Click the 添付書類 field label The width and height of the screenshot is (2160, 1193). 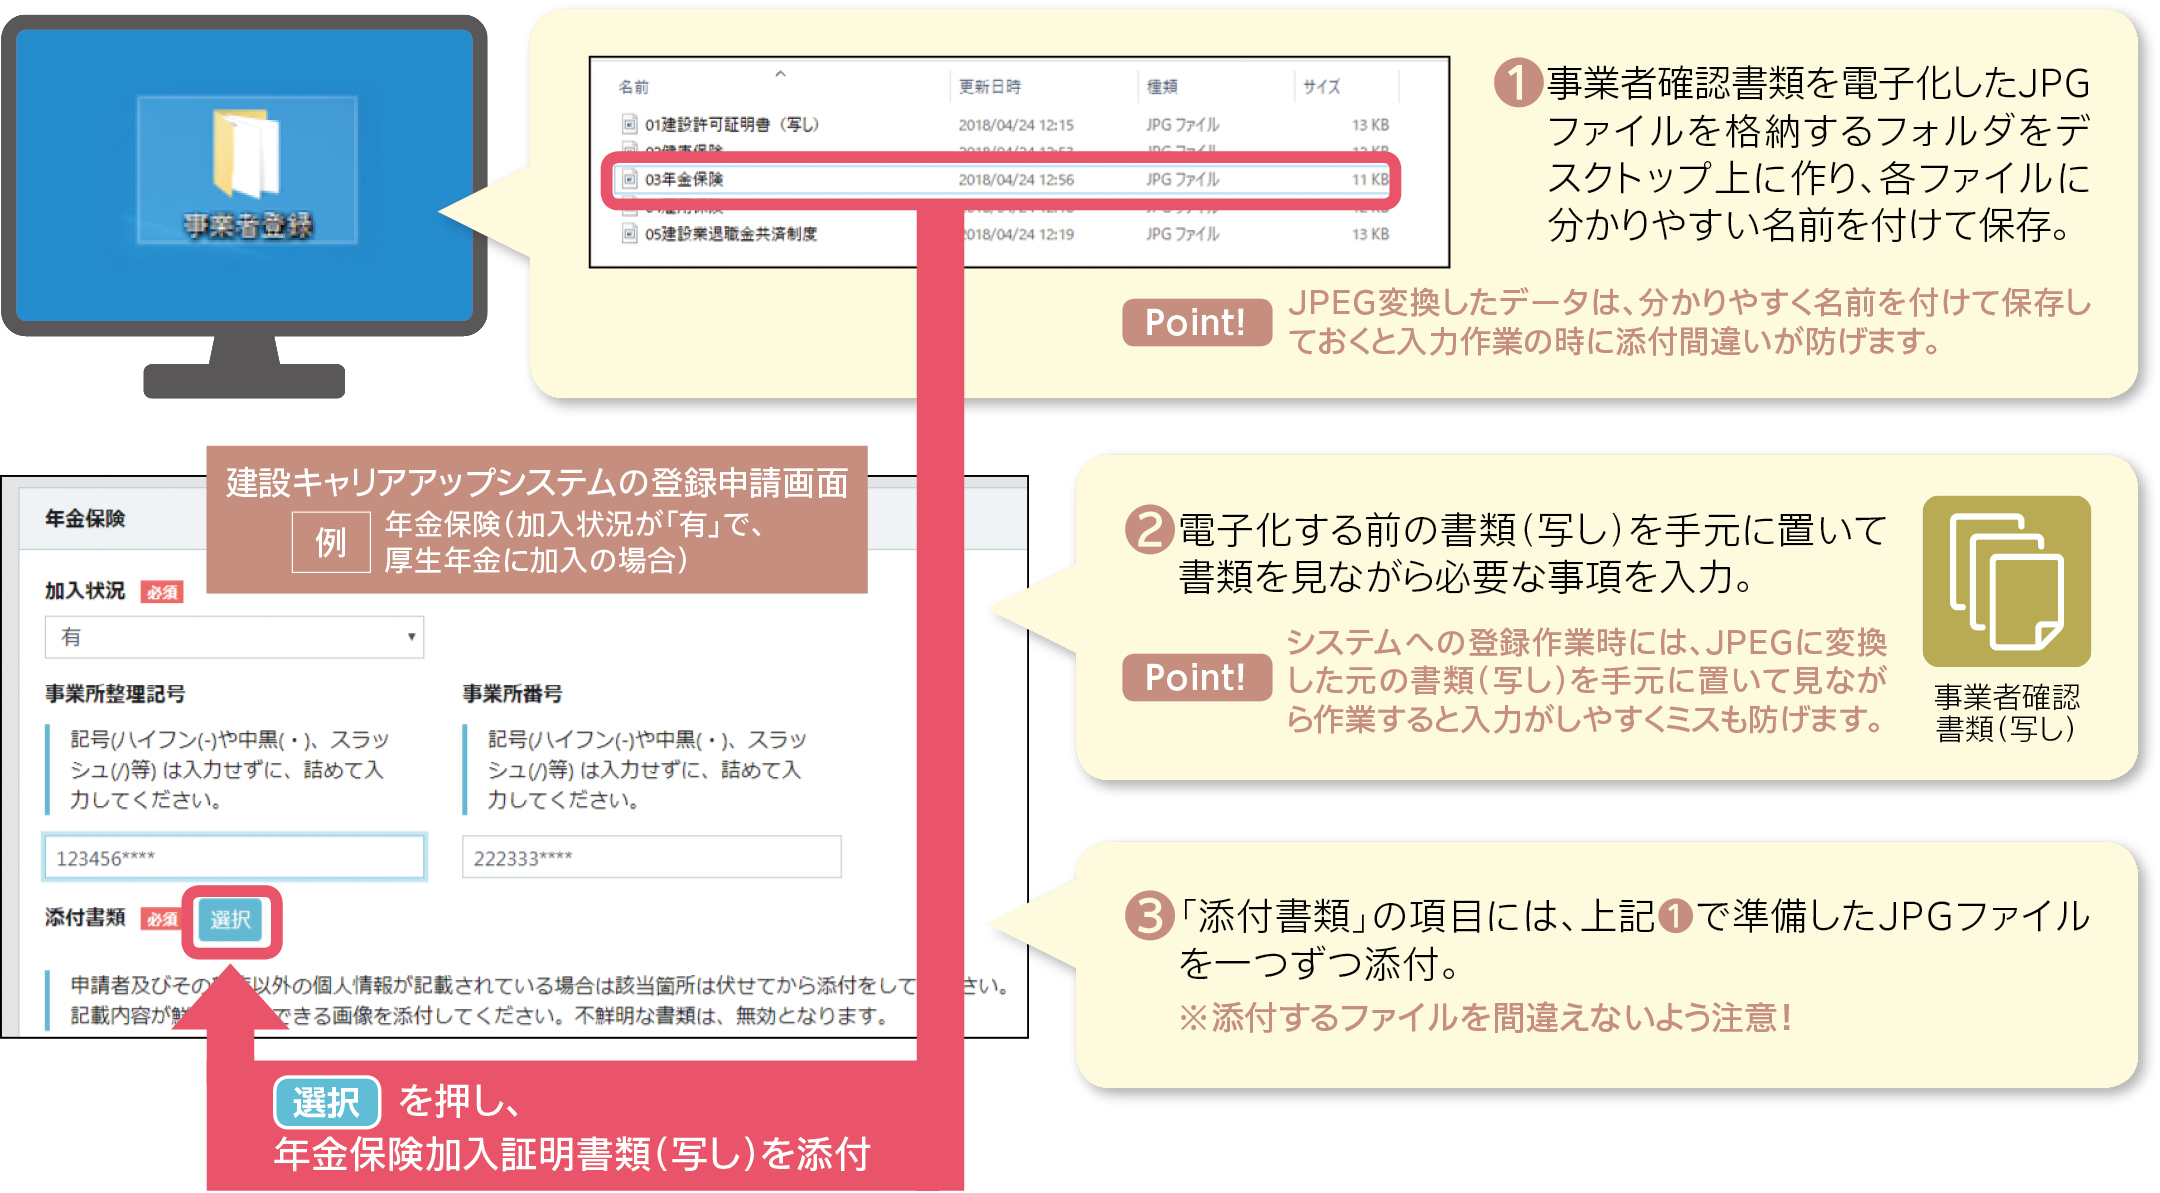85,918
